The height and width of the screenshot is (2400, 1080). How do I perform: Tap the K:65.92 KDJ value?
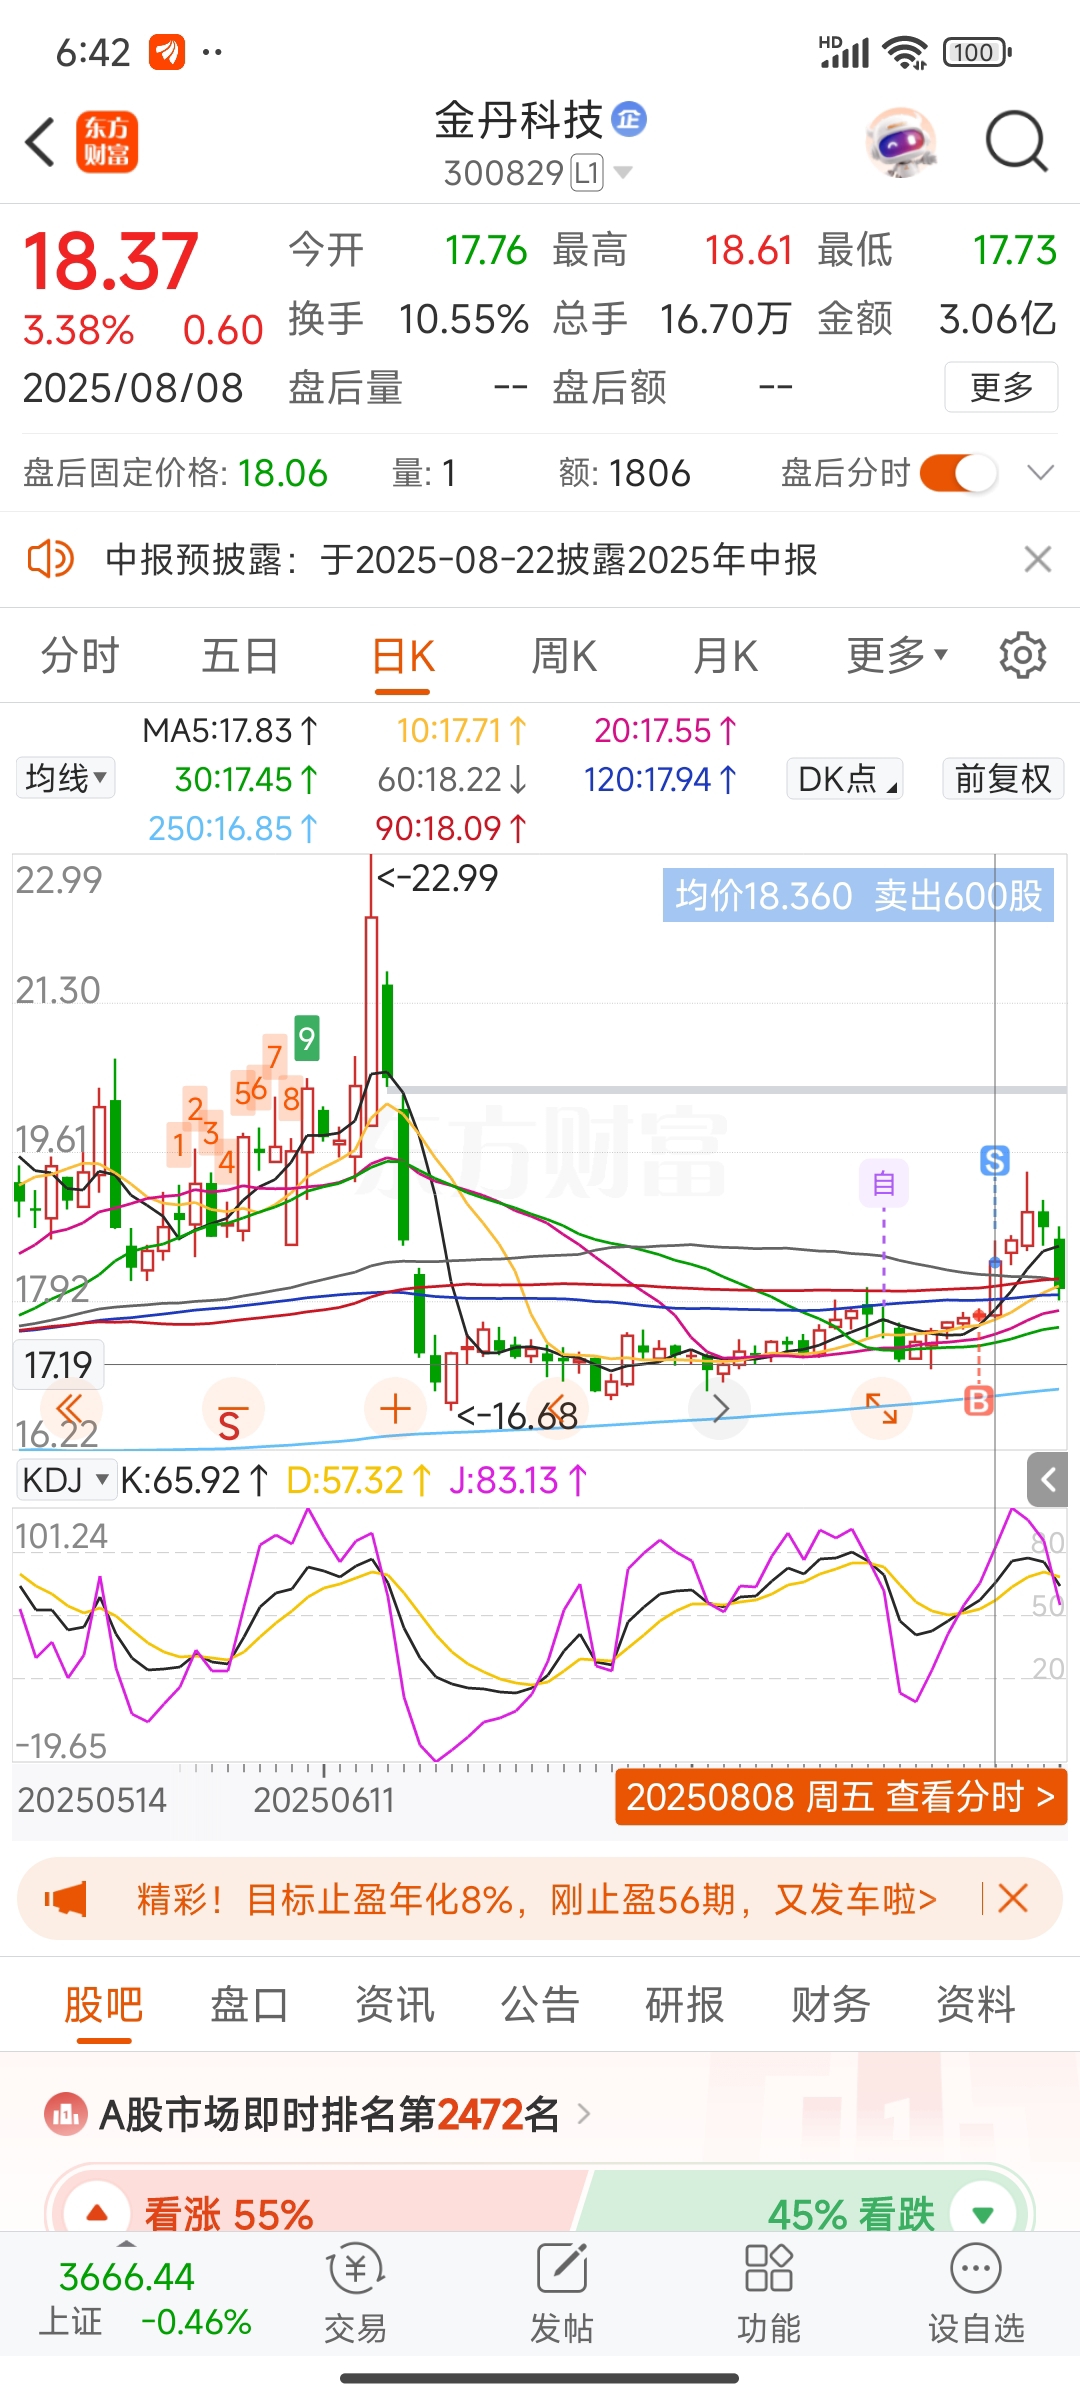195,1479
